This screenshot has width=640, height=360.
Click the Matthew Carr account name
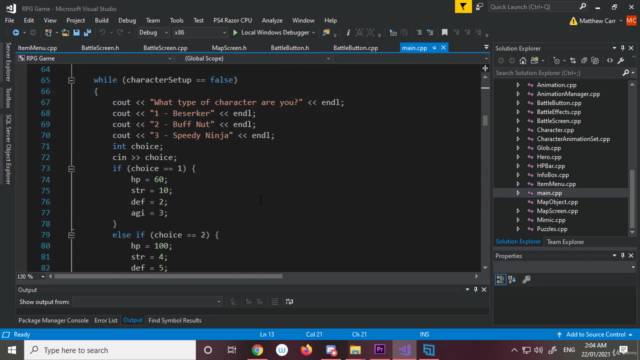coord(597,20)
